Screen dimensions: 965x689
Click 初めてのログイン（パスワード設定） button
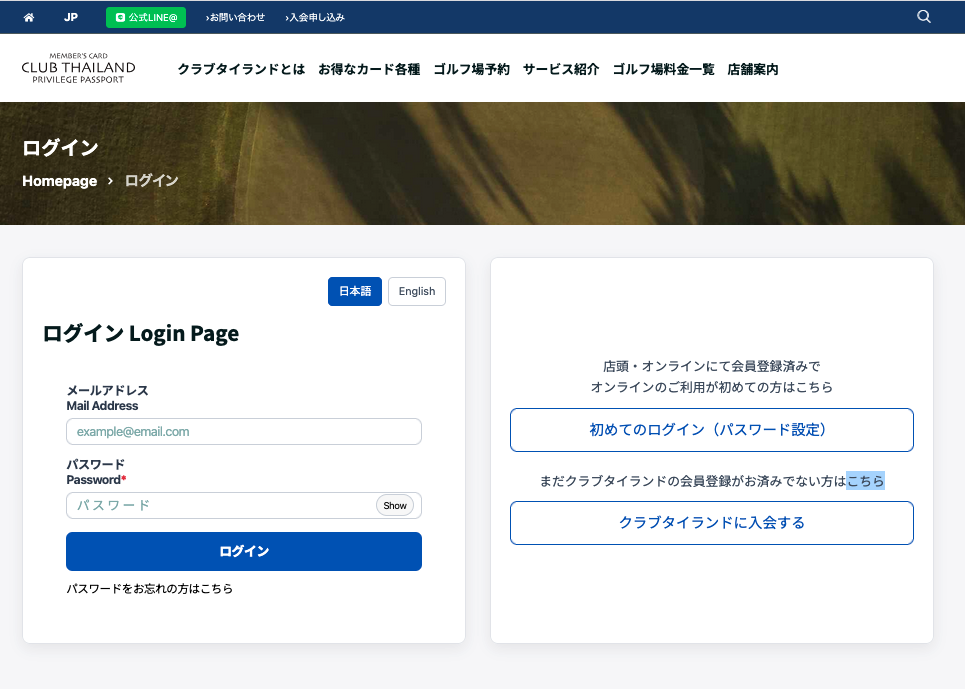tap(711, 430)
